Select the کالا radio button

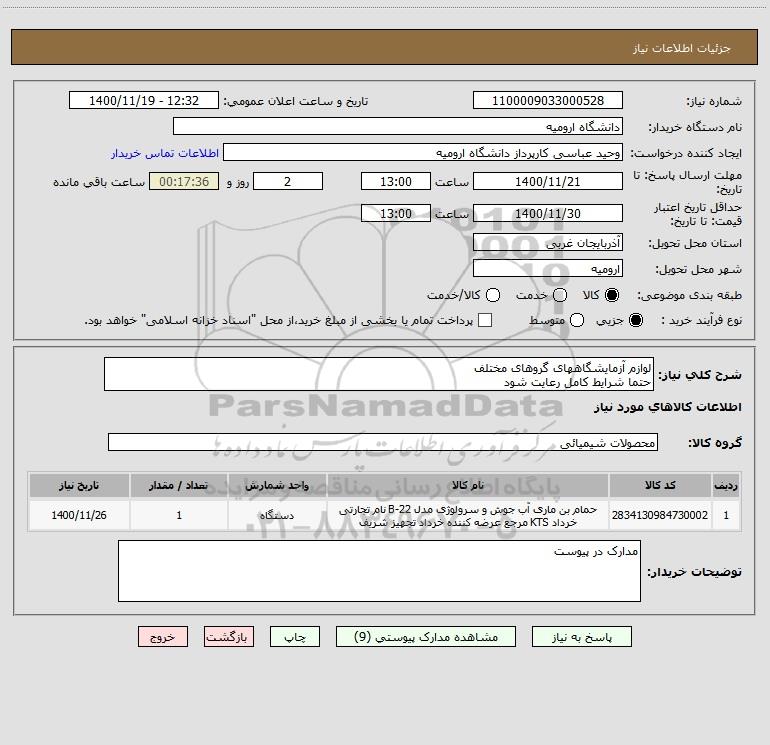[612, 295]
